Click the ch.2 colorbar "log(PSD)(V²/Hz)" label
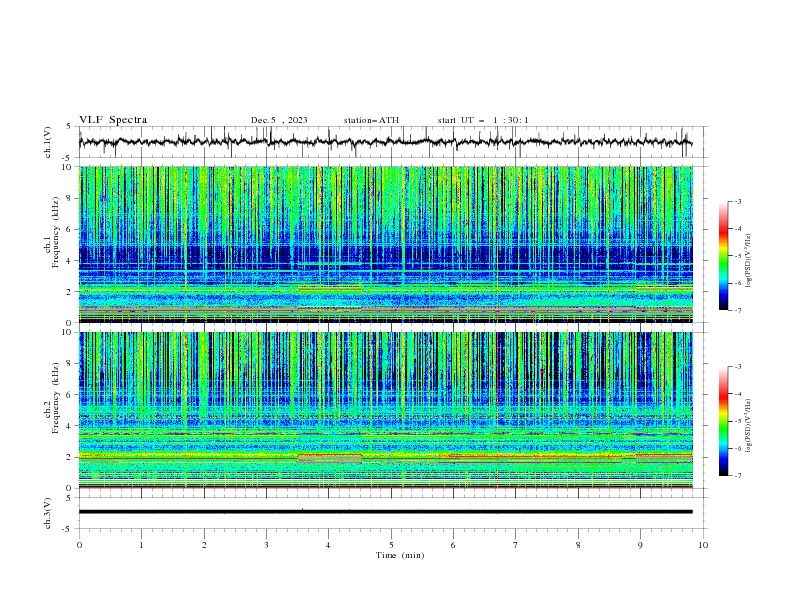This screenshot has height=612, width=792. pyautogui.click(x=749, y=426)
